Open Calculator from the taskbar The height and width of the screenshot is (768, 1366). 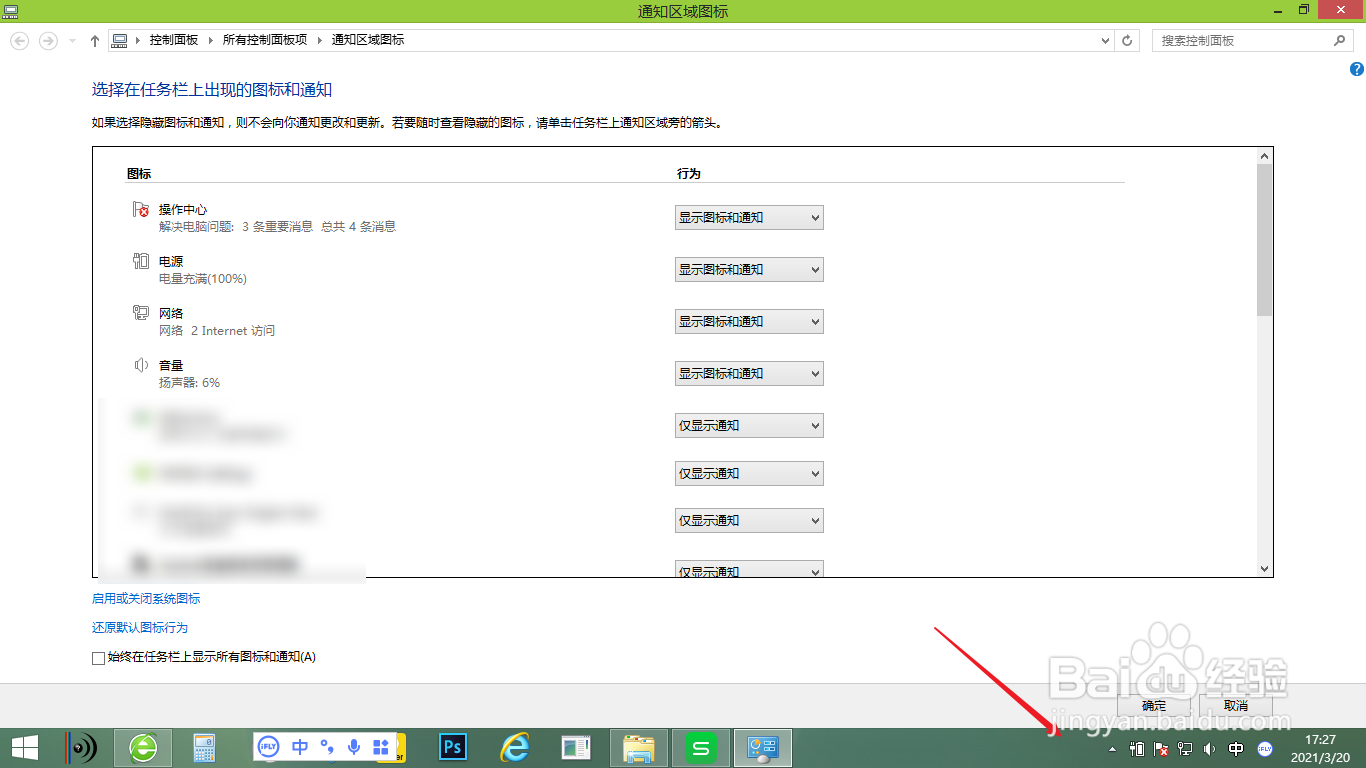click(205, 747)
